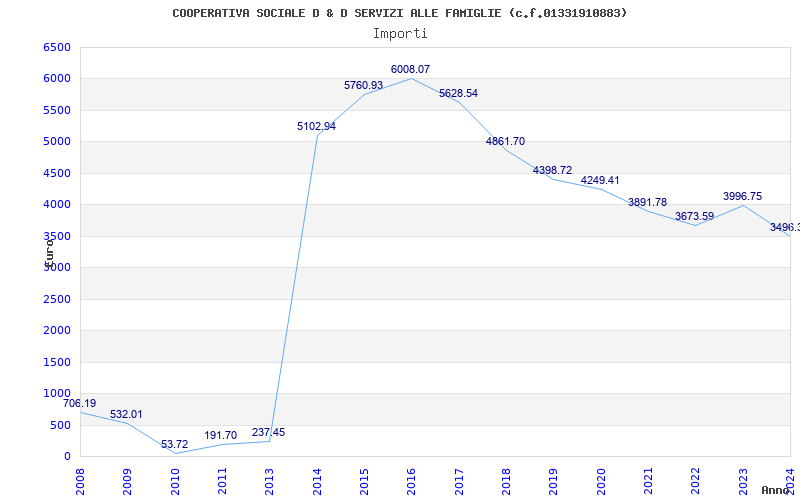800x500 pixels.
Task: Select the 5102.94 data label
Action: point(316,127)
